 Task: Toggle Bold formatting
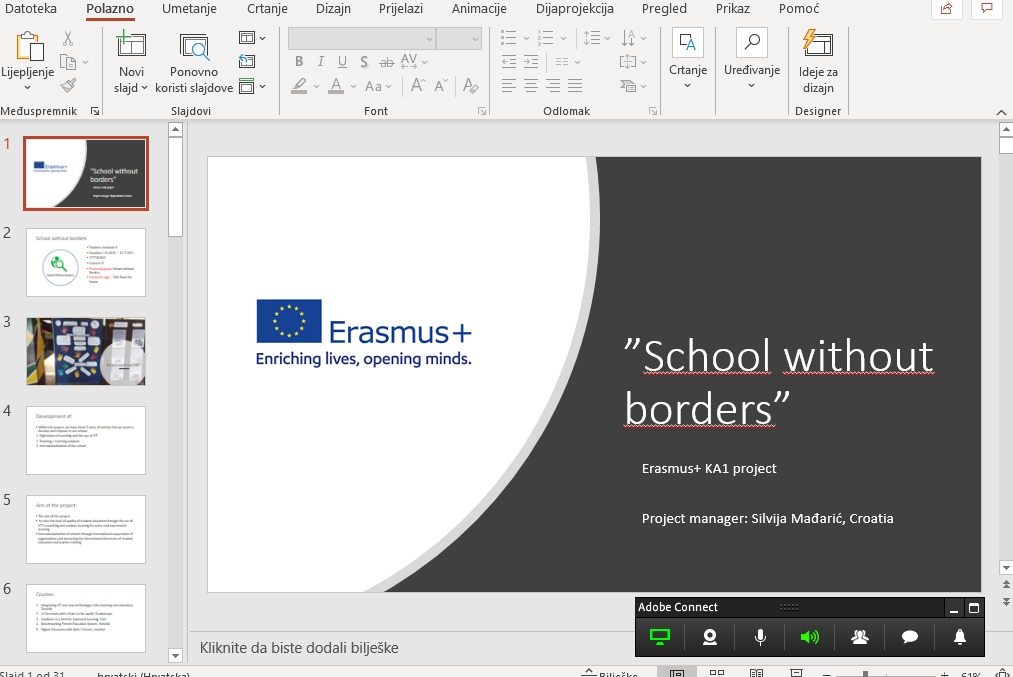tap(299, 61)
